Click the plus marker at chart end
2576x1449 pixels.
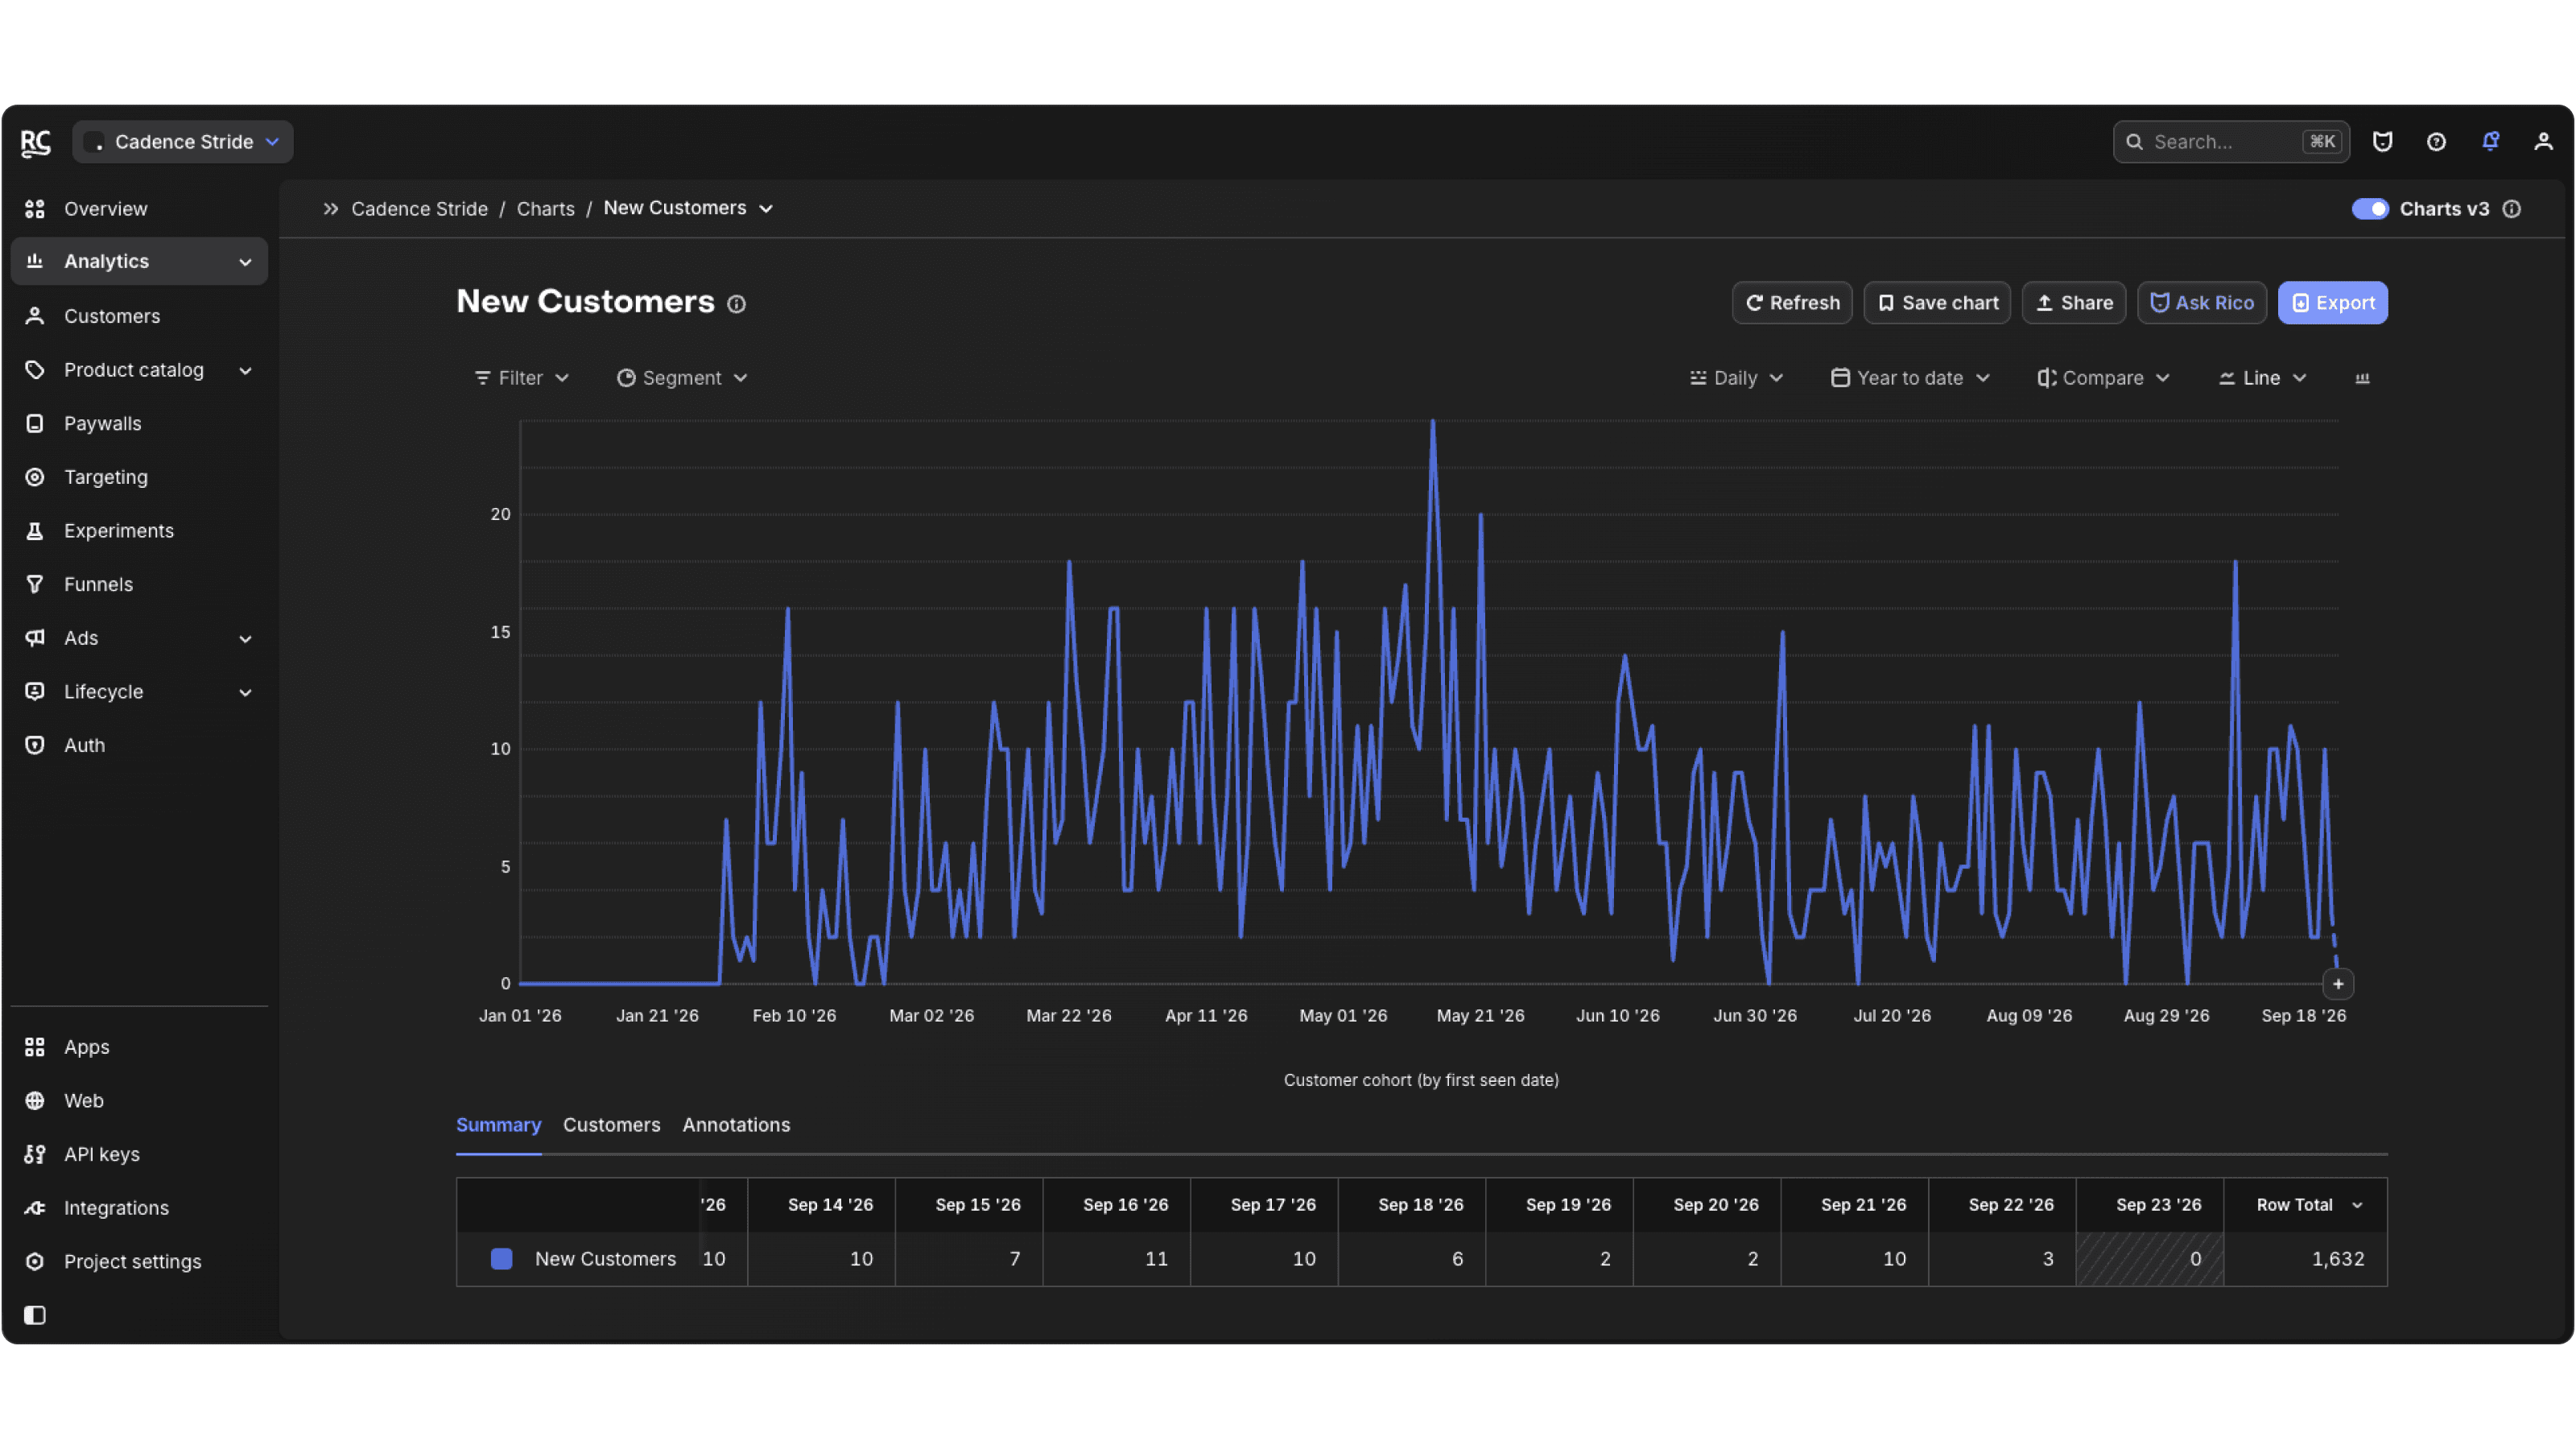[2338, 984]
